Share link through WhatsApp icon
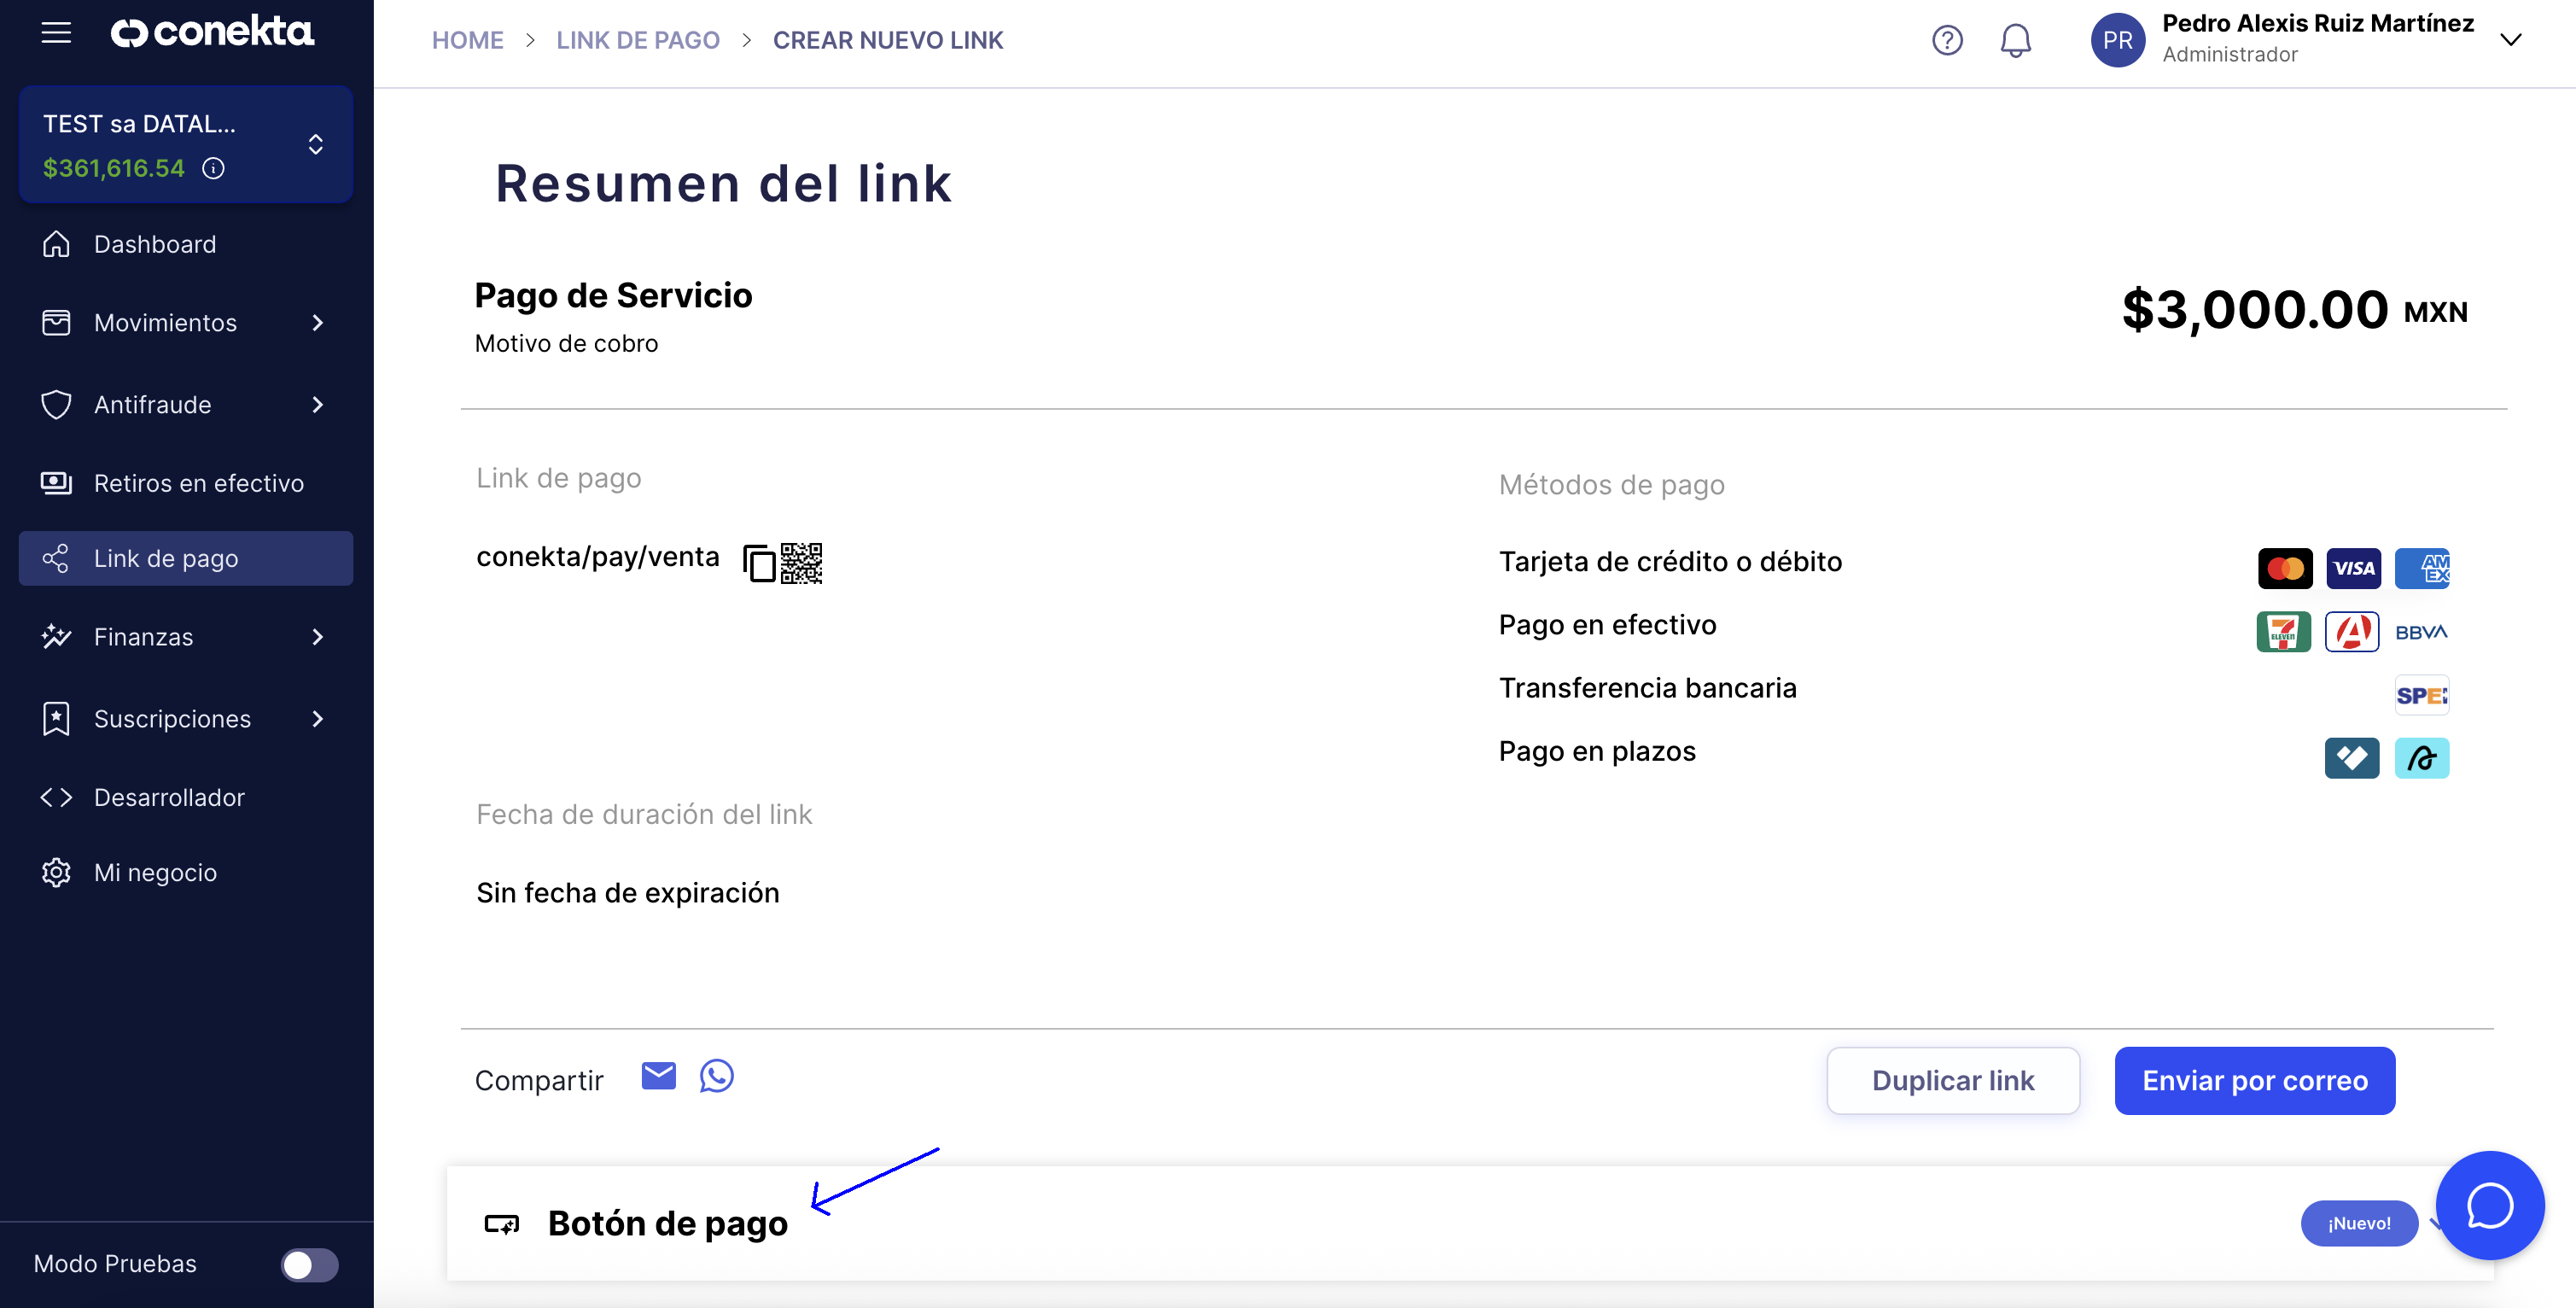Viewport: 2576px width, 1308px height. click(716, 1076)
